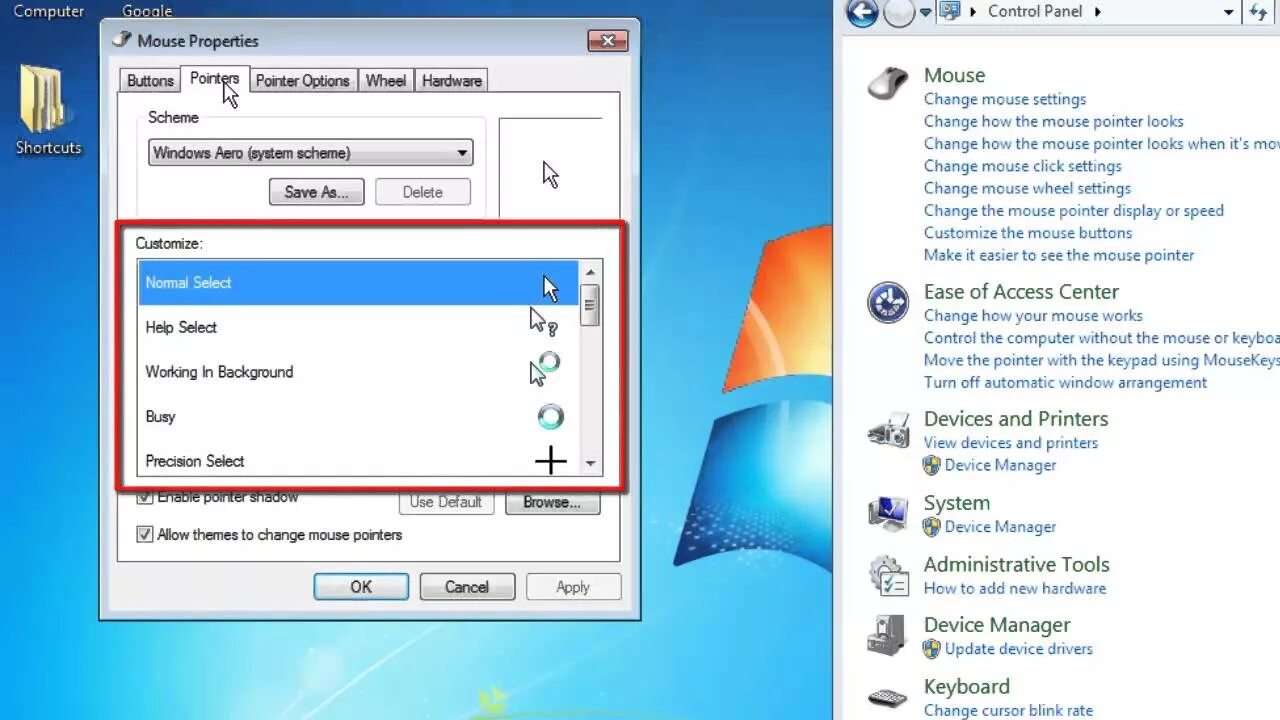
Task: Open Change mouse settings link
Action: [1005, 99]
